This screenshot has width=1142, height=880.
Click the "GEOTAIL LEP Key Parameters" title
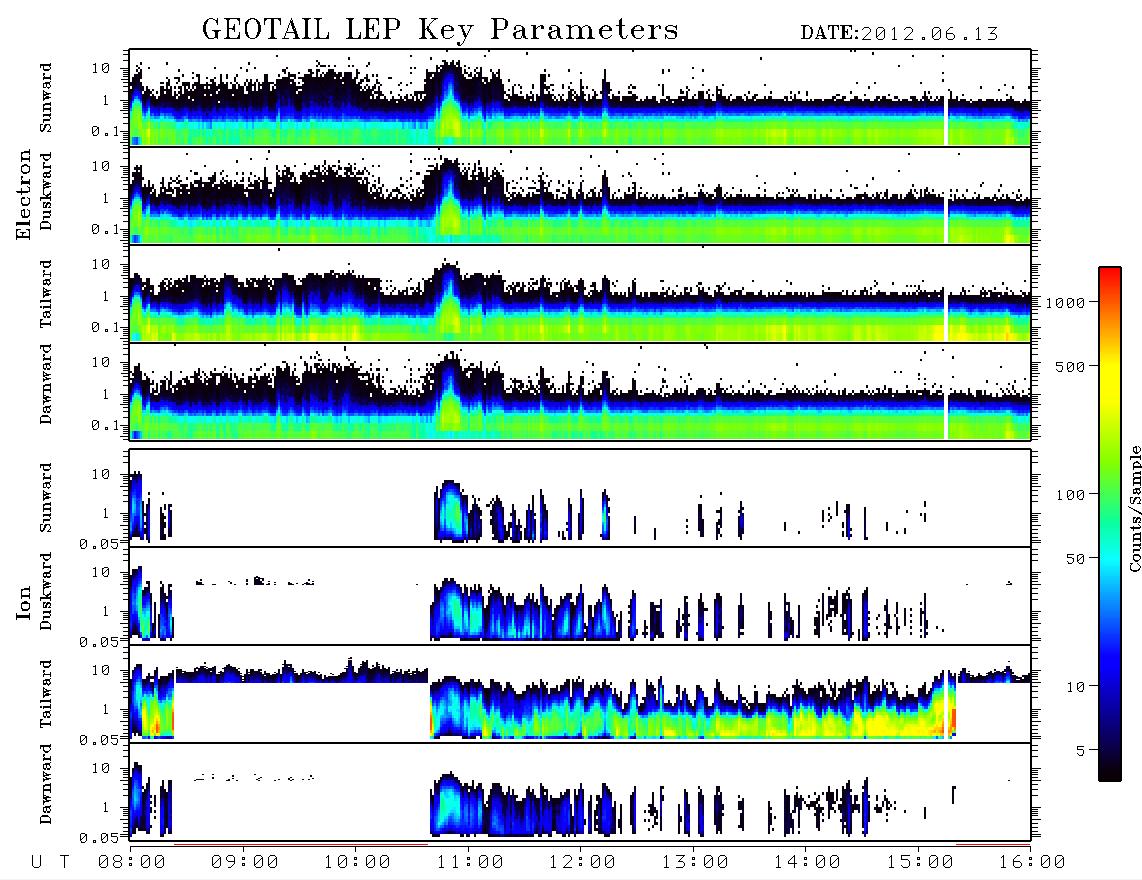point(440,30)
